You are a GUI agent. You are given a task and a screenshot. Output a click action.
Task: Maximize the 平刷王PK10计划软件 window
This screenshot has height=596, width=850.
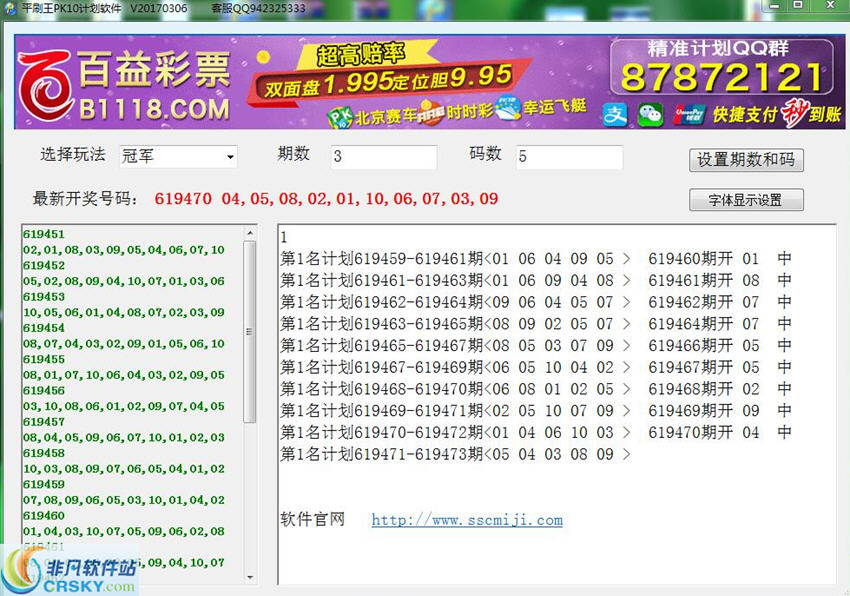click(x=799, y=5)
